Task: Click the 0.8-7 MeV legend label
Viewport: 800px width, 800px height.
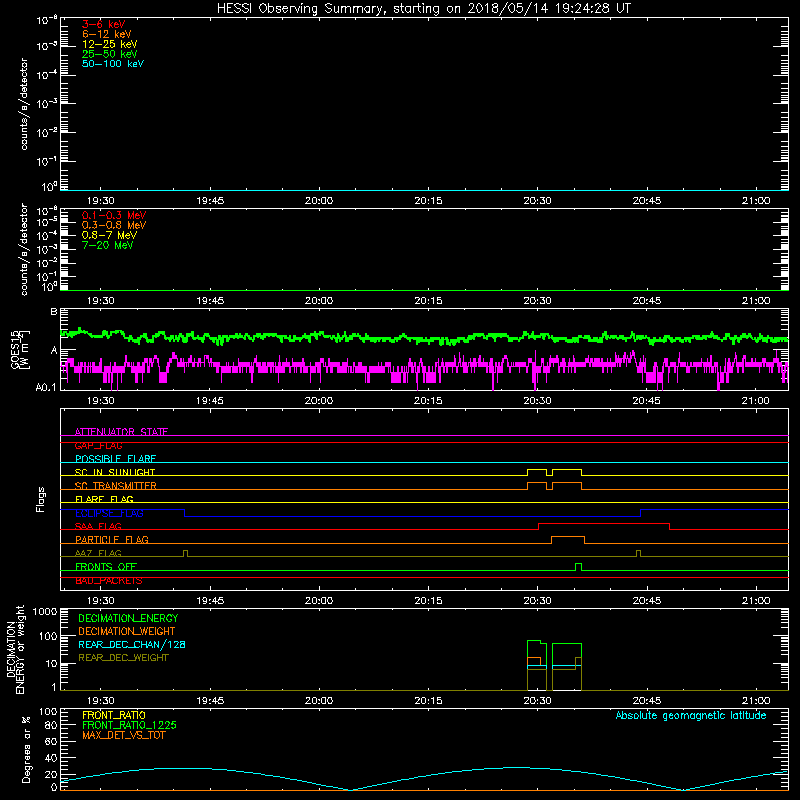Action: (x=109, y=235)
